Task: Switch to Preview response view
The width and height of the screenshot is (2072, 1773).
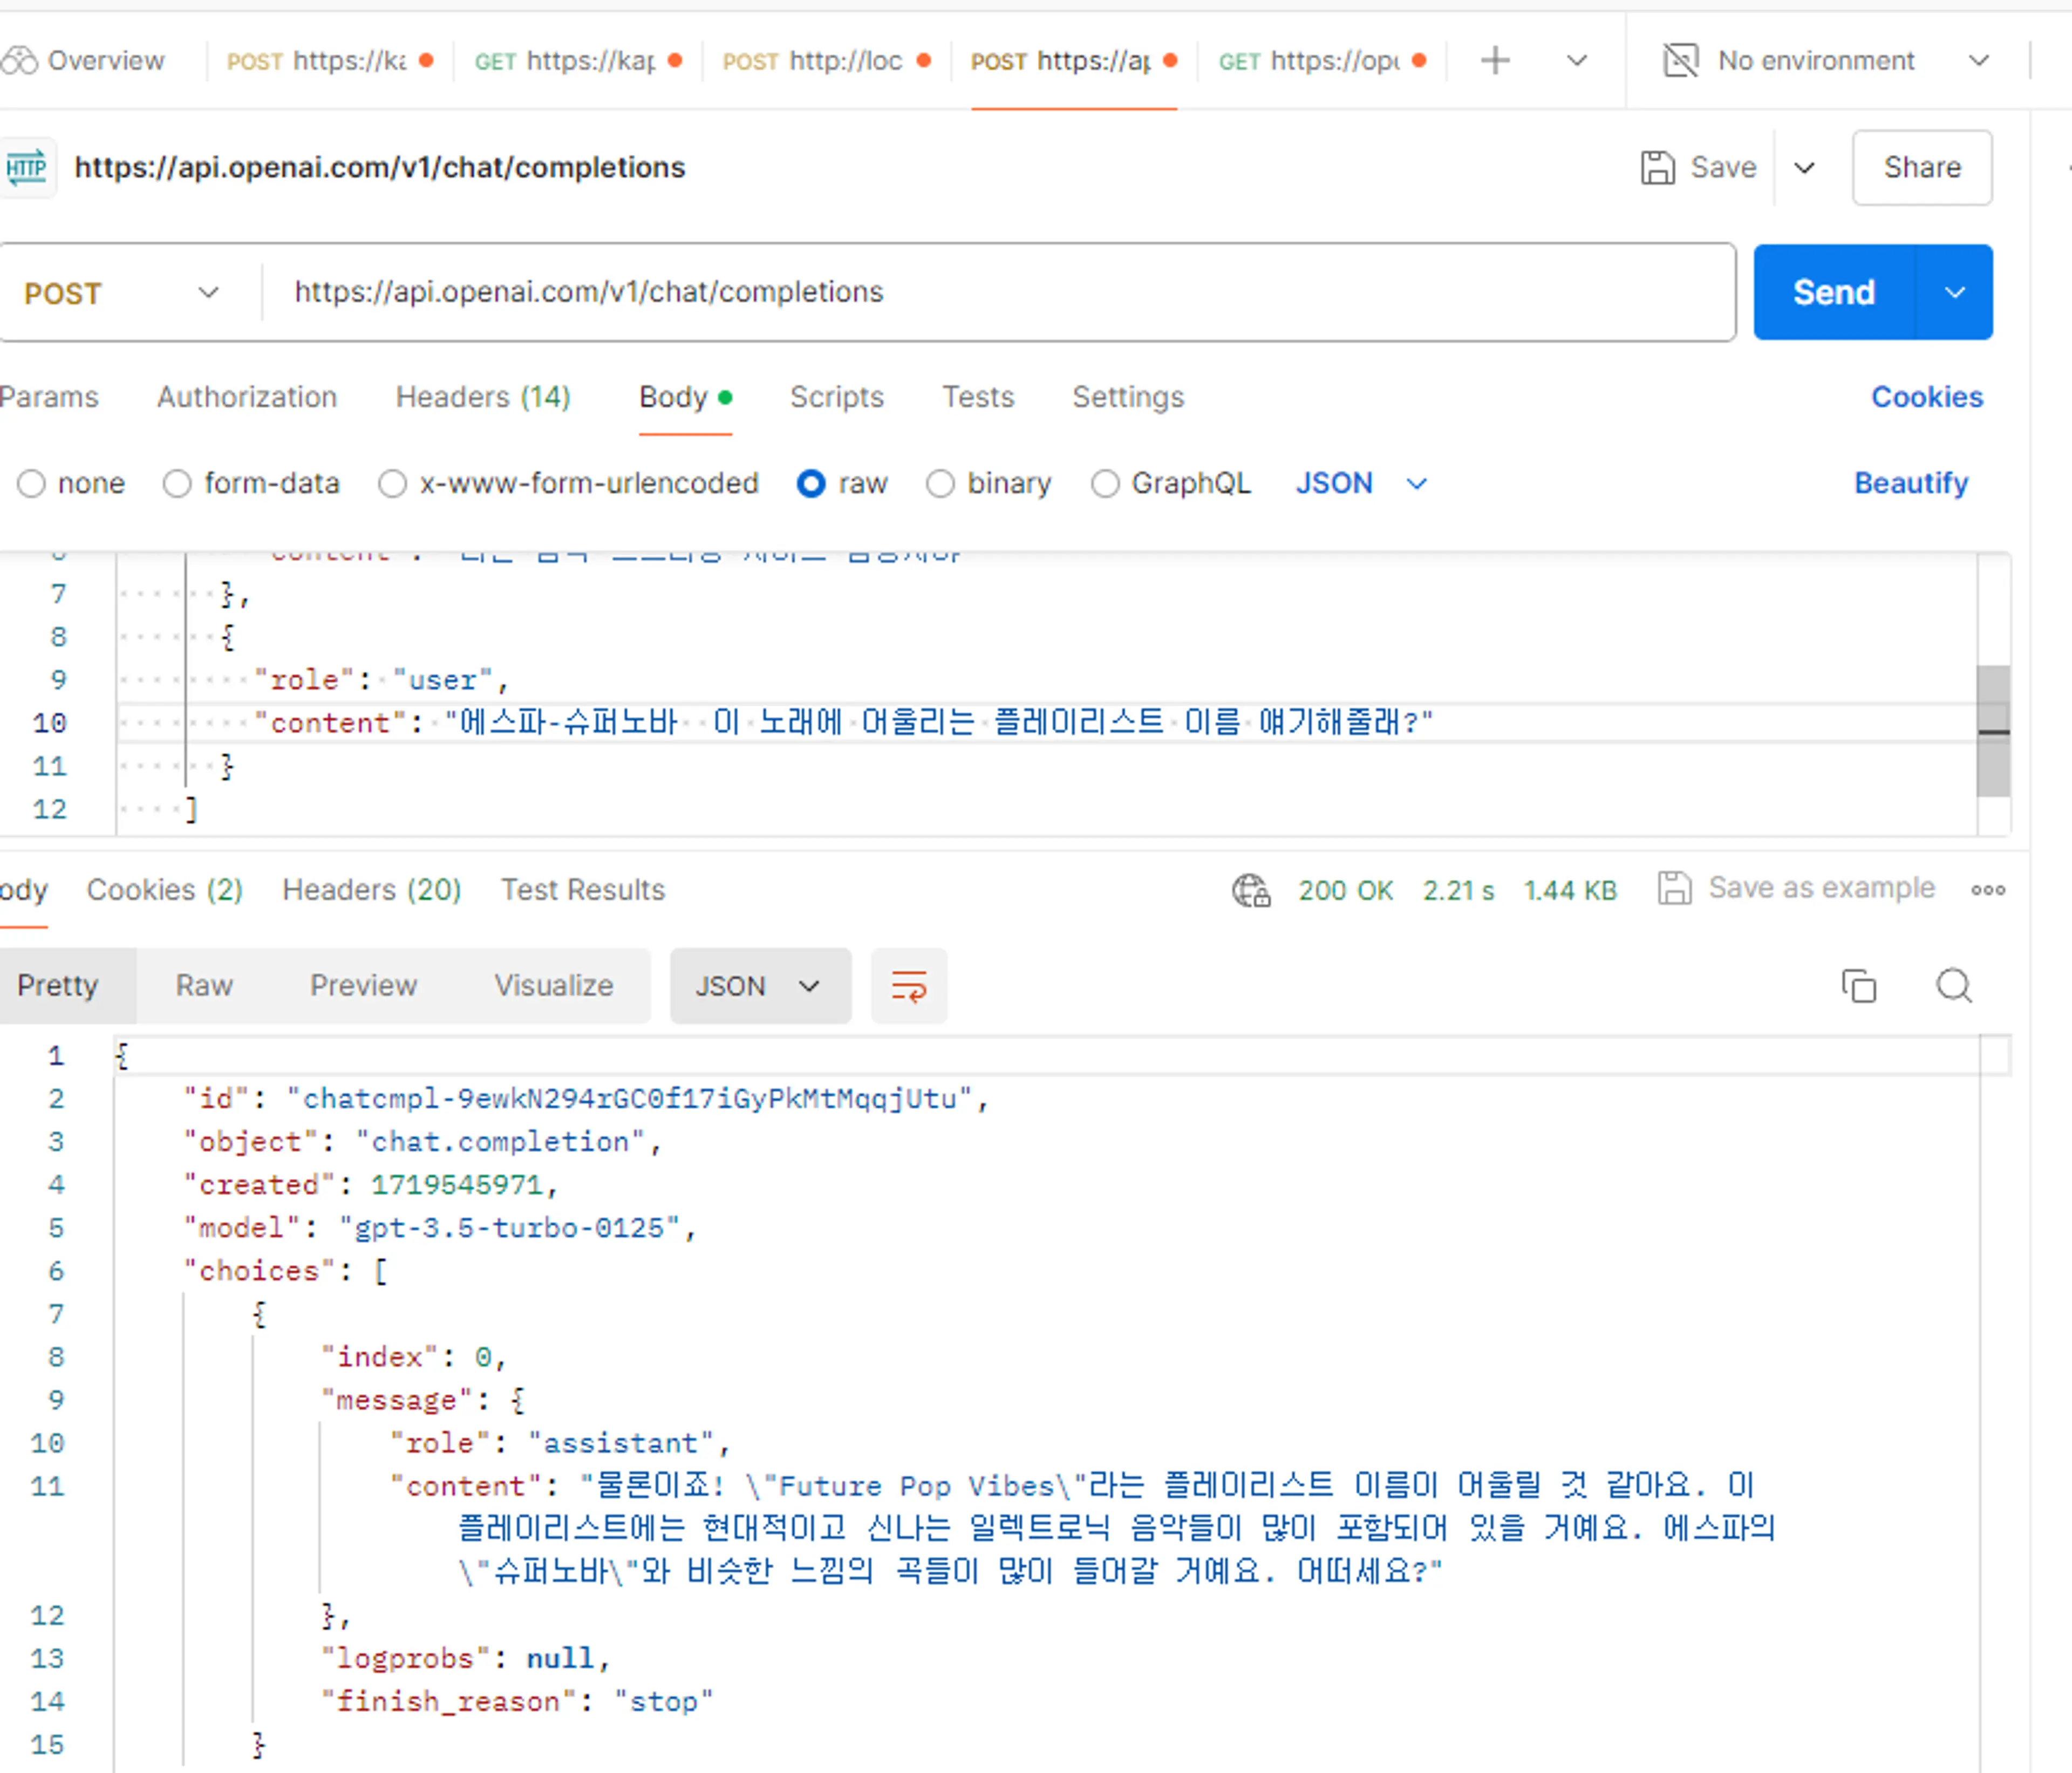Action: tap(363, 986)
